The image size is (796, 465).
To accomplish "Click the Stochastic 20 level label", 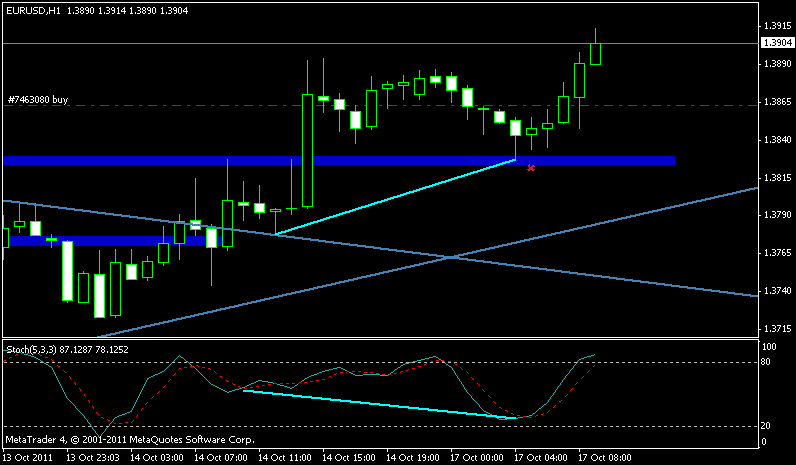I will [x=766, y=426].
